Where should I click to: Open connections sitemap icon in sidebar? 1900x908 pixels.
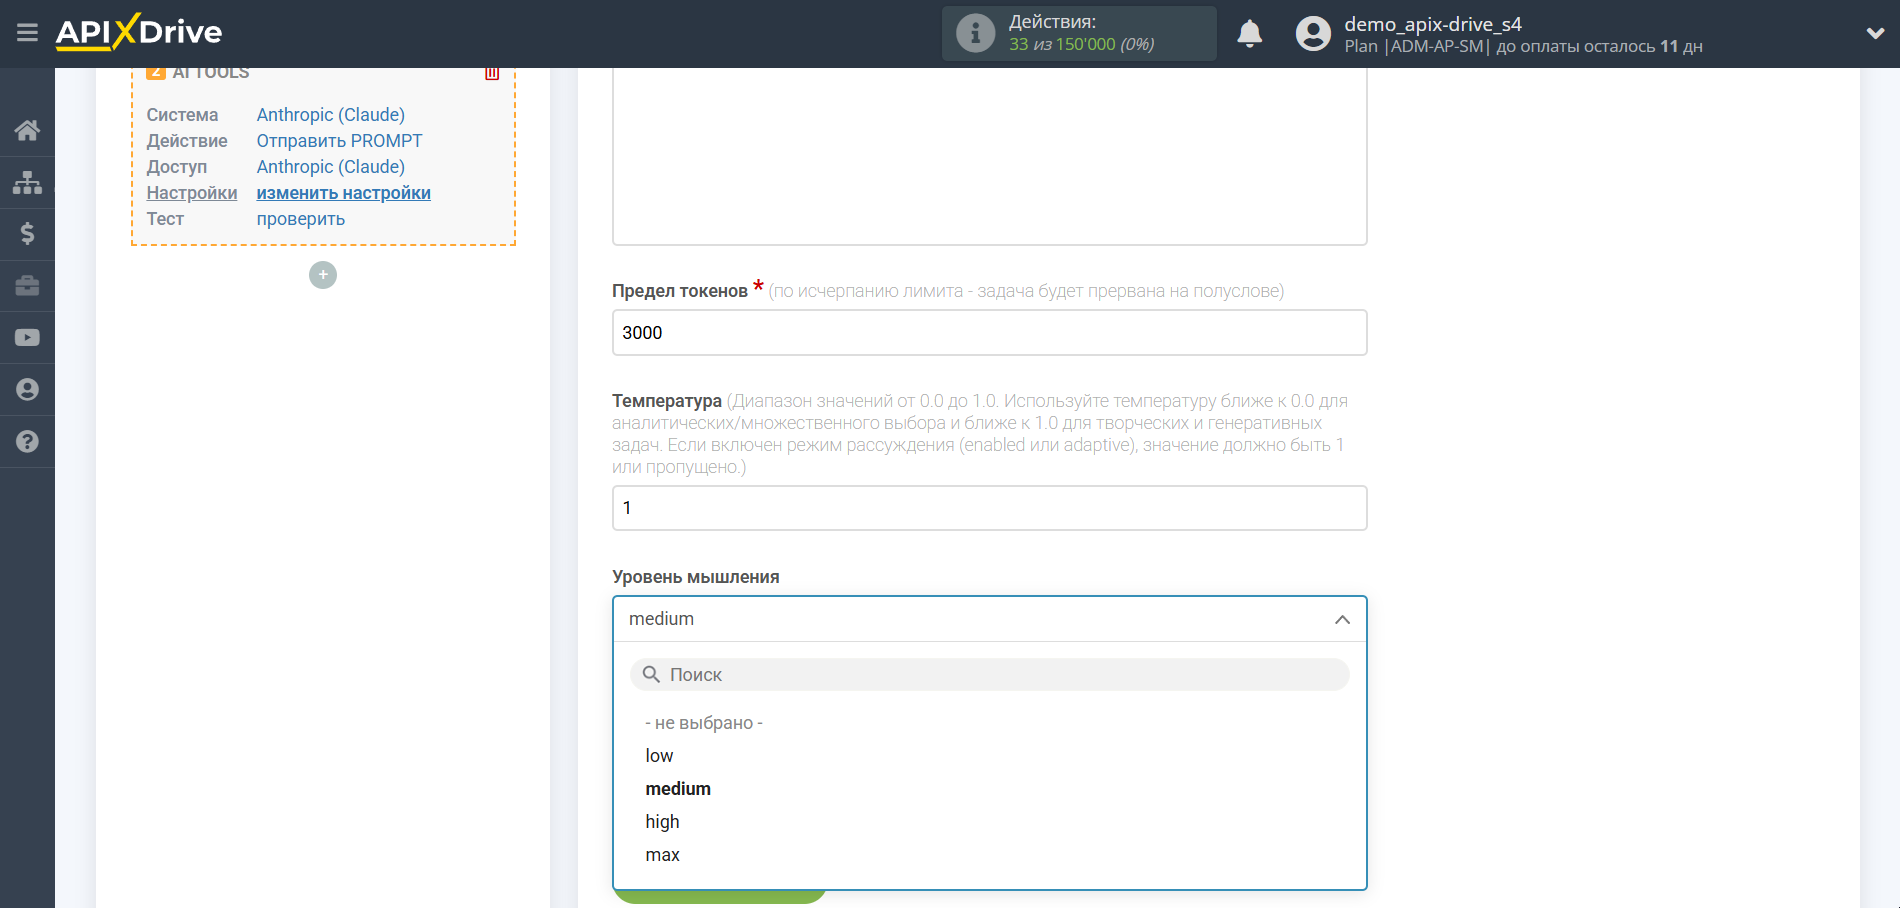point(27,182)
